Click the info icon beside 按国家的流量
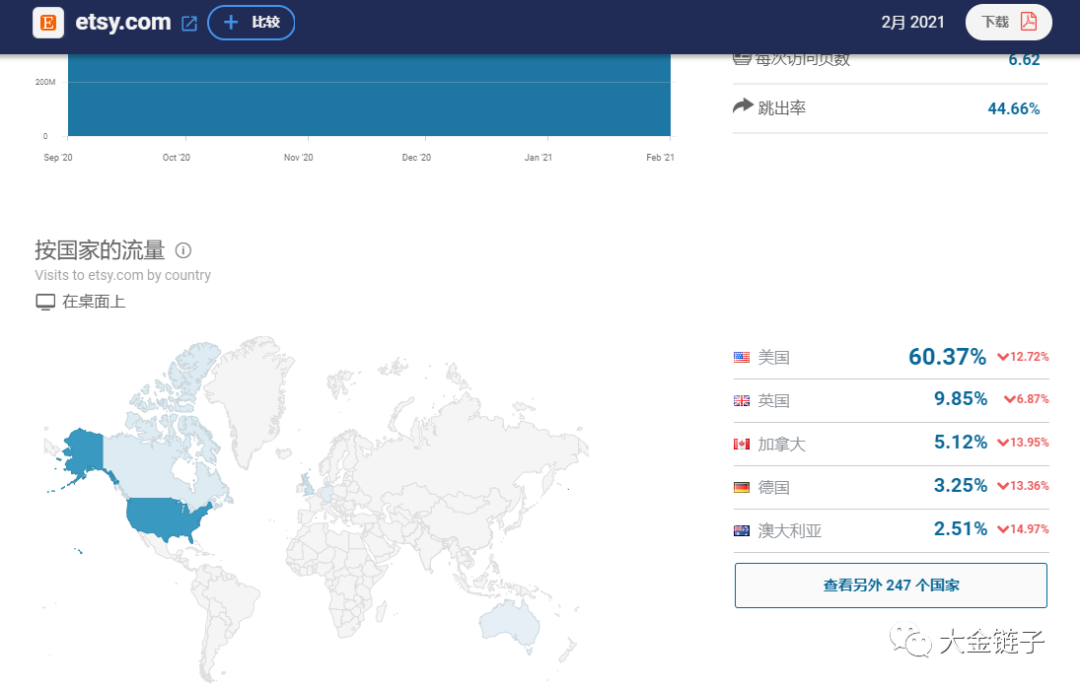Screen dimensions: 1080x689 [x=183, y=250]
